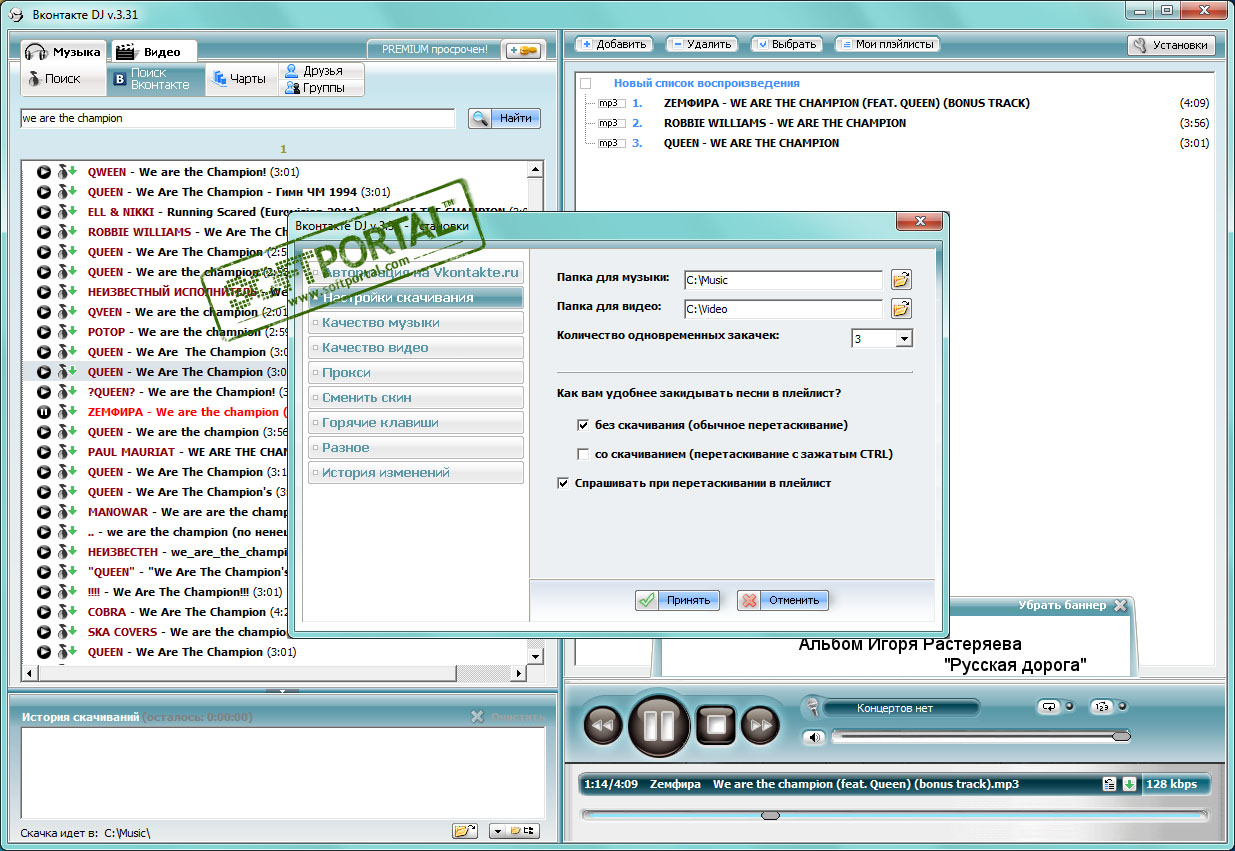Play "QUEEN - We Are The Champion - Гимн ЧМ 1994"

coord(44,192)
